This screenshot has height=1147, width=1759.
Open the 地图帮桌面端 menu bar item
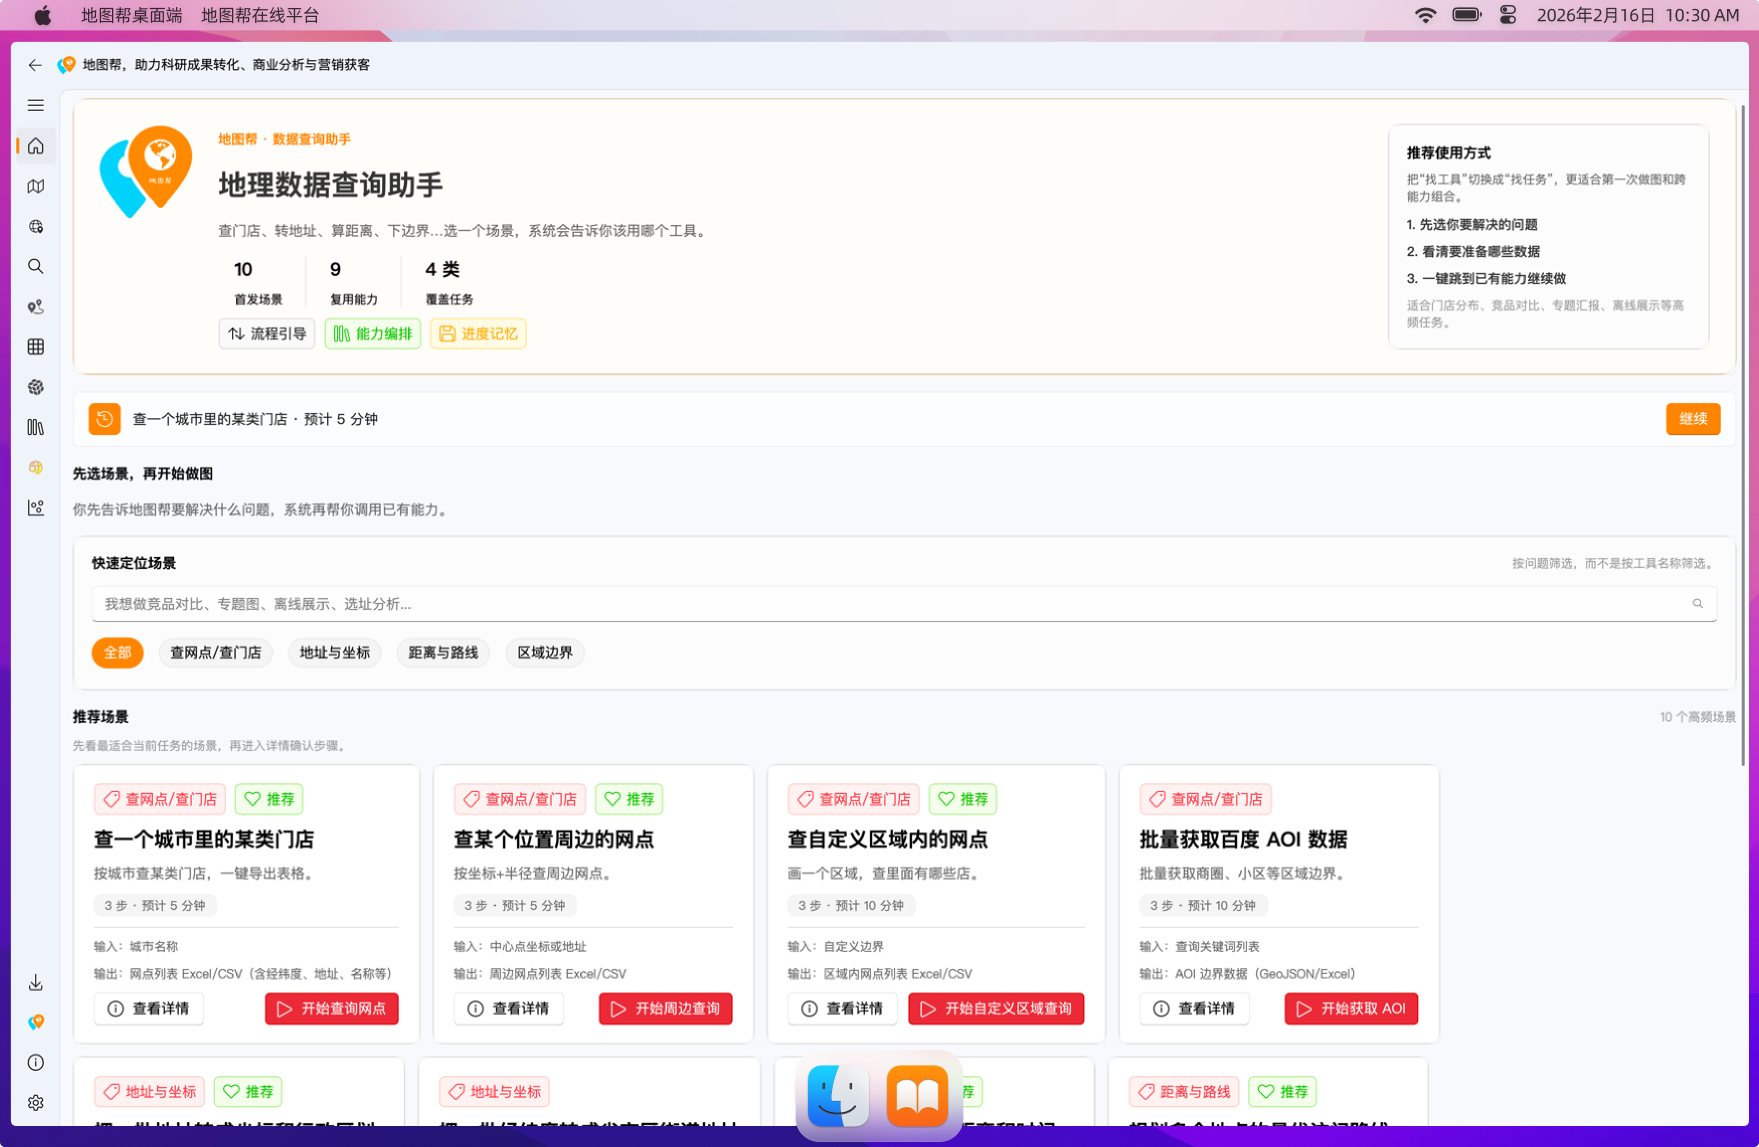131,15
